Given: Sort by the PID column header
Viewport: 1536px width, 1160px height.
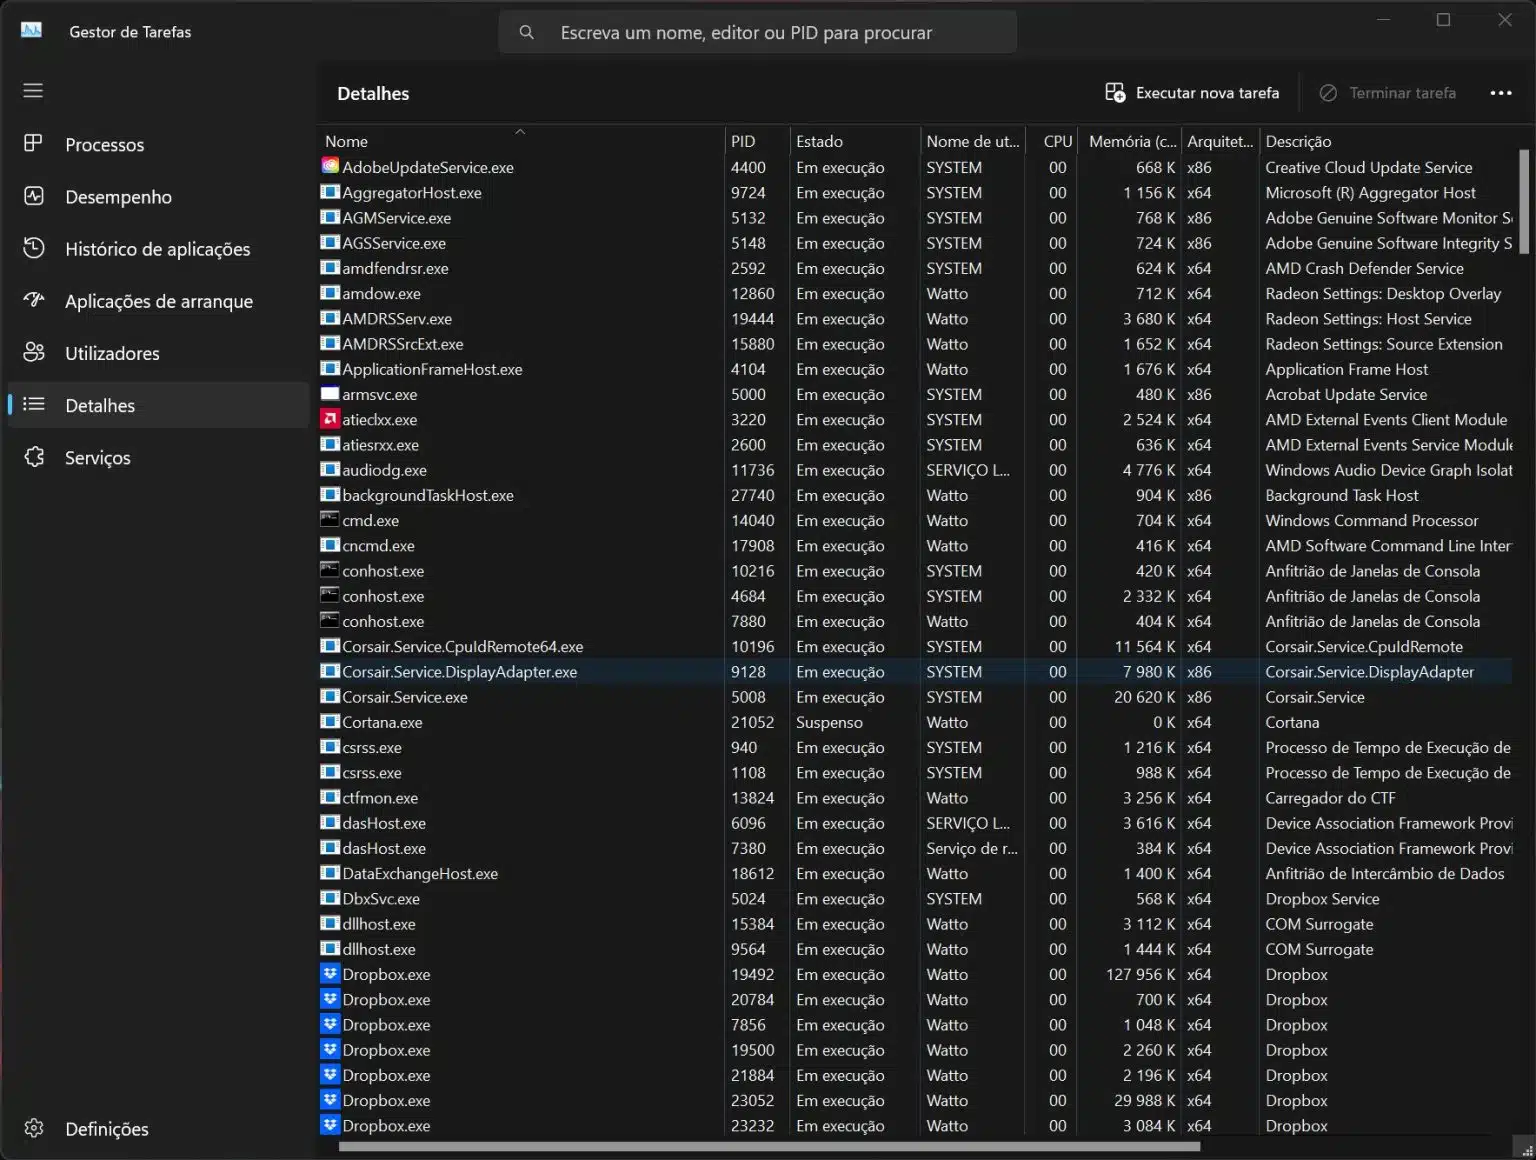Looking at the screenshot, I should [x=757, y=141].
